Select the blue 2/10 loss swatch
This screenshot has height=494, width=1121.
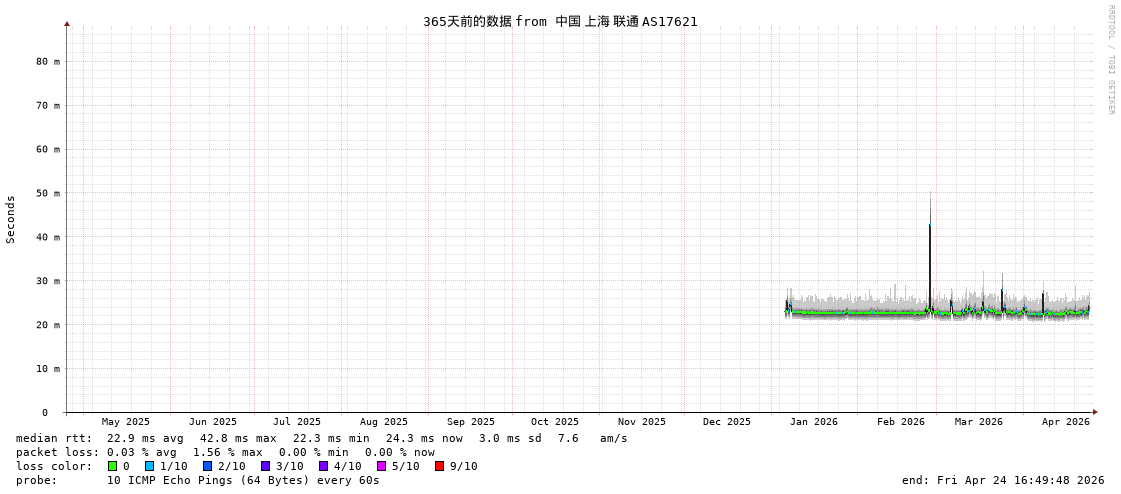[x=207, y=466]
